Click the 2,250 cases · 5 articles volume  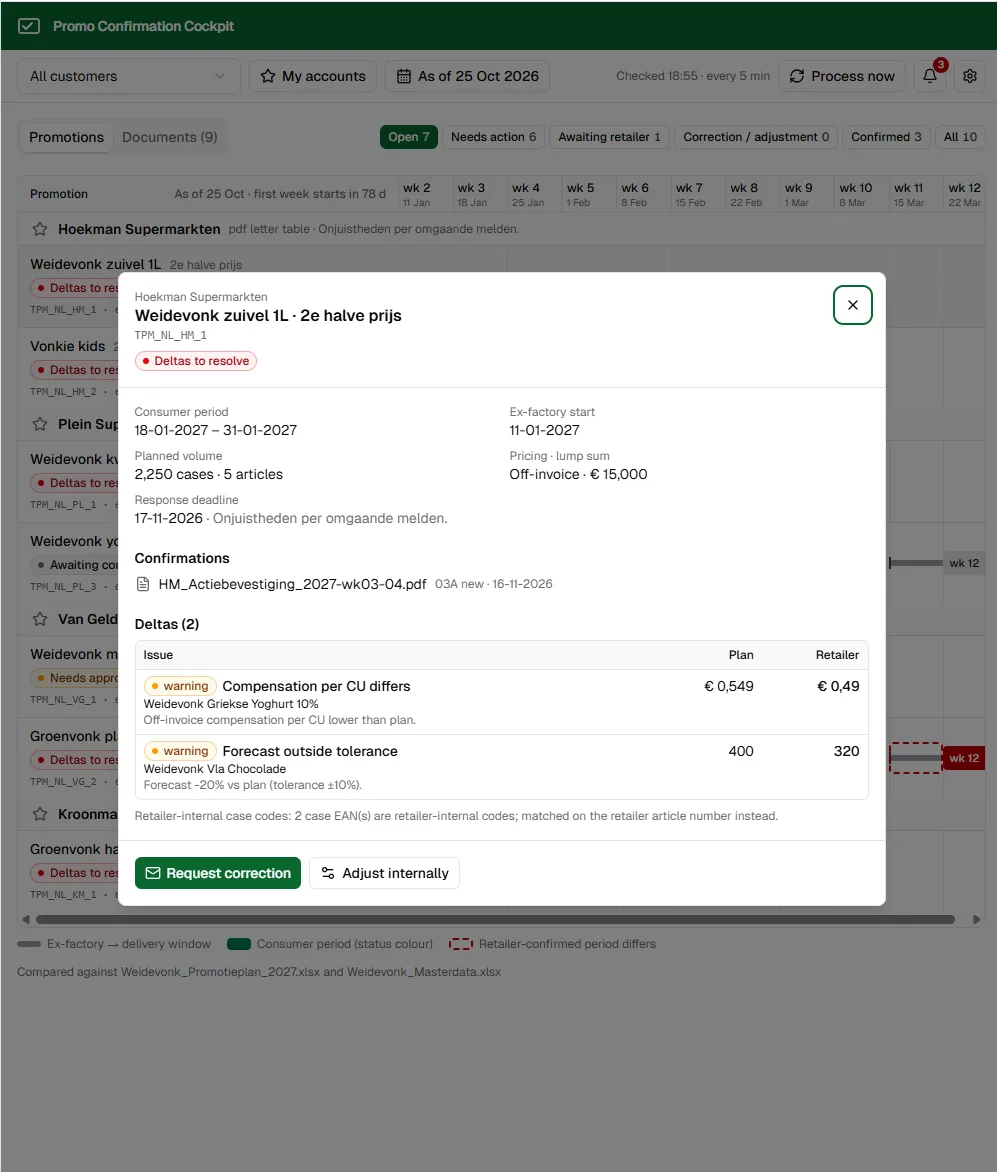pos(209,475)
